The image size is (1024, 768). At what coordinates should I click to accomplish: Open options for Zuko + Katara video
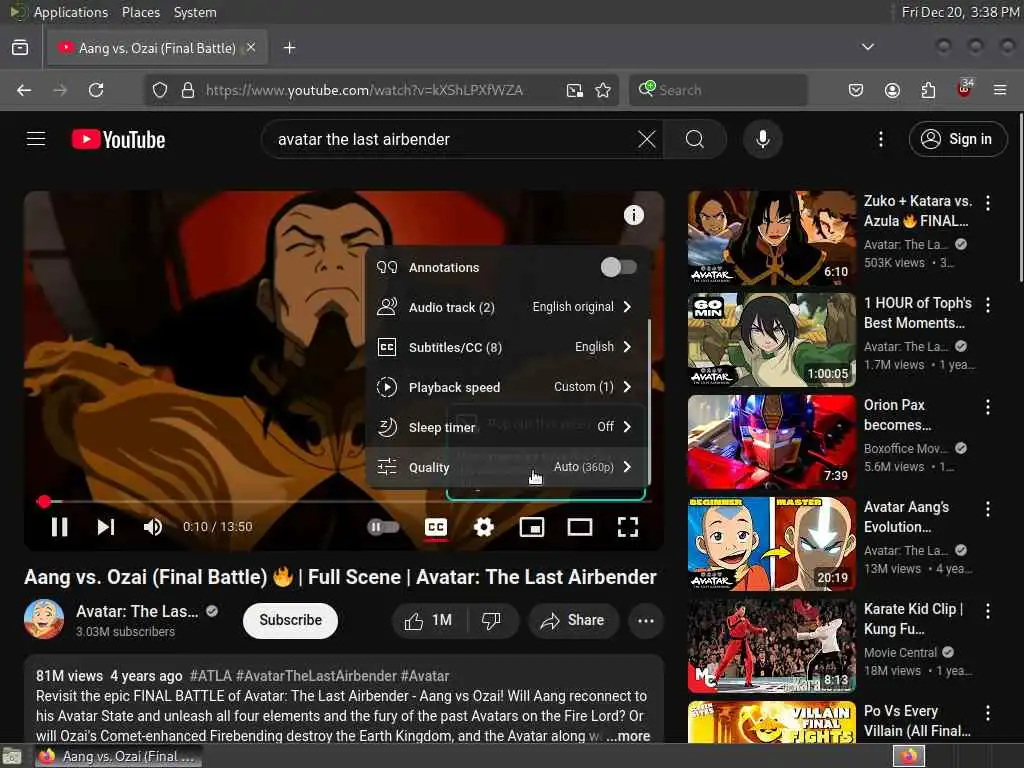[987, 203]
